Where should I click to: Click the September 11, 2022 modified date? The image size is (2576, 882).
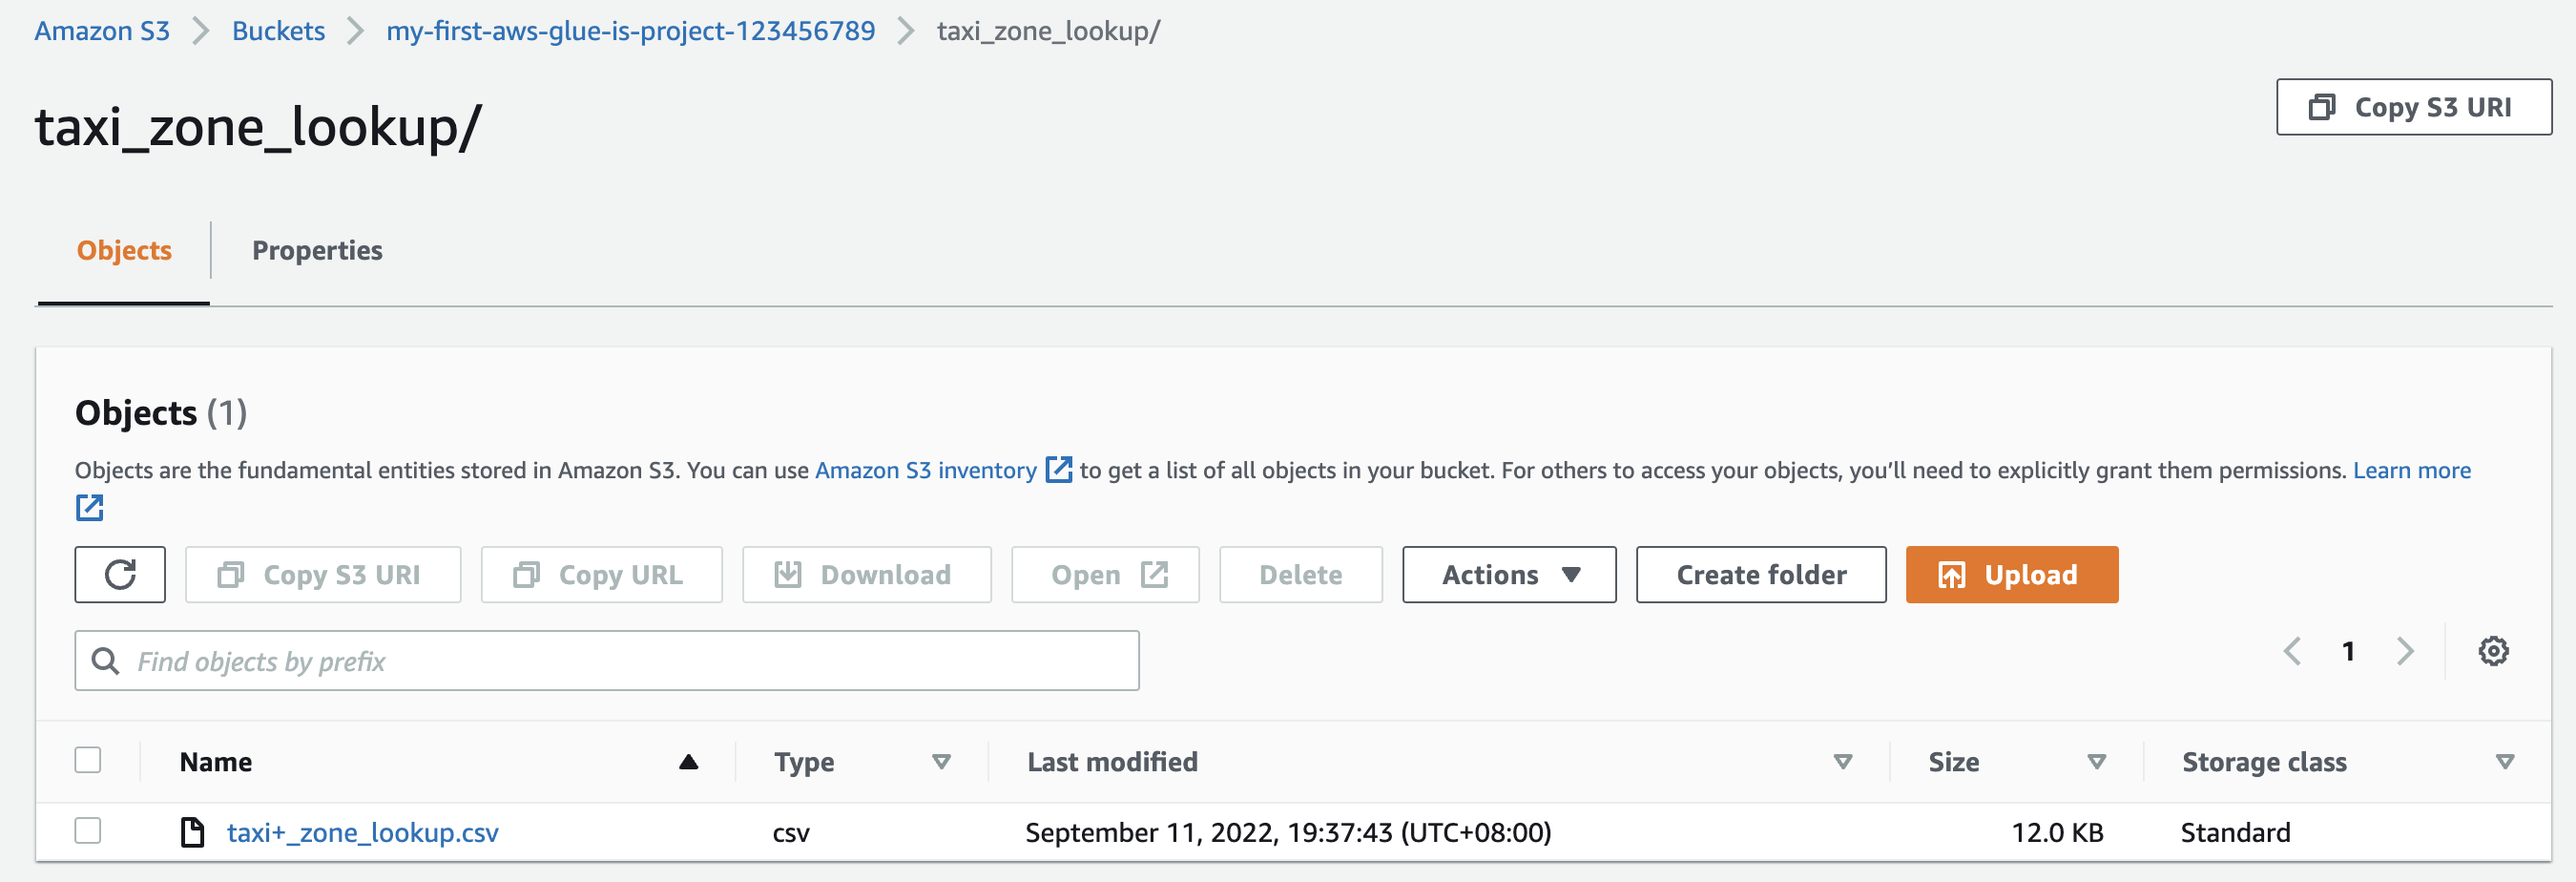[1288, 832]
